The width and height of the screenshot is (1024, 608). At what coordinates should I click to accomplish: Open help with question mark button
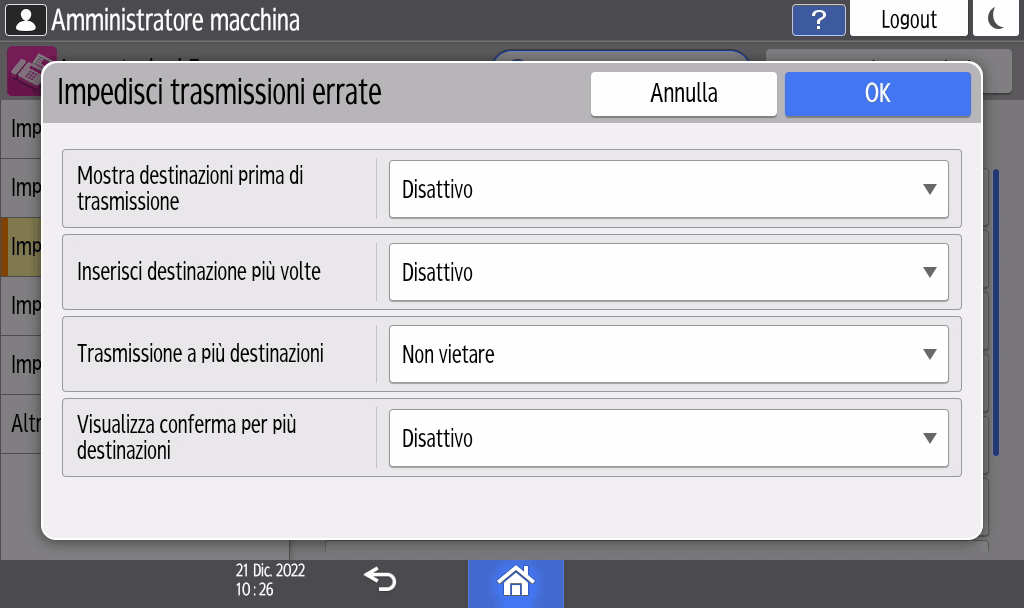[818, 20]
